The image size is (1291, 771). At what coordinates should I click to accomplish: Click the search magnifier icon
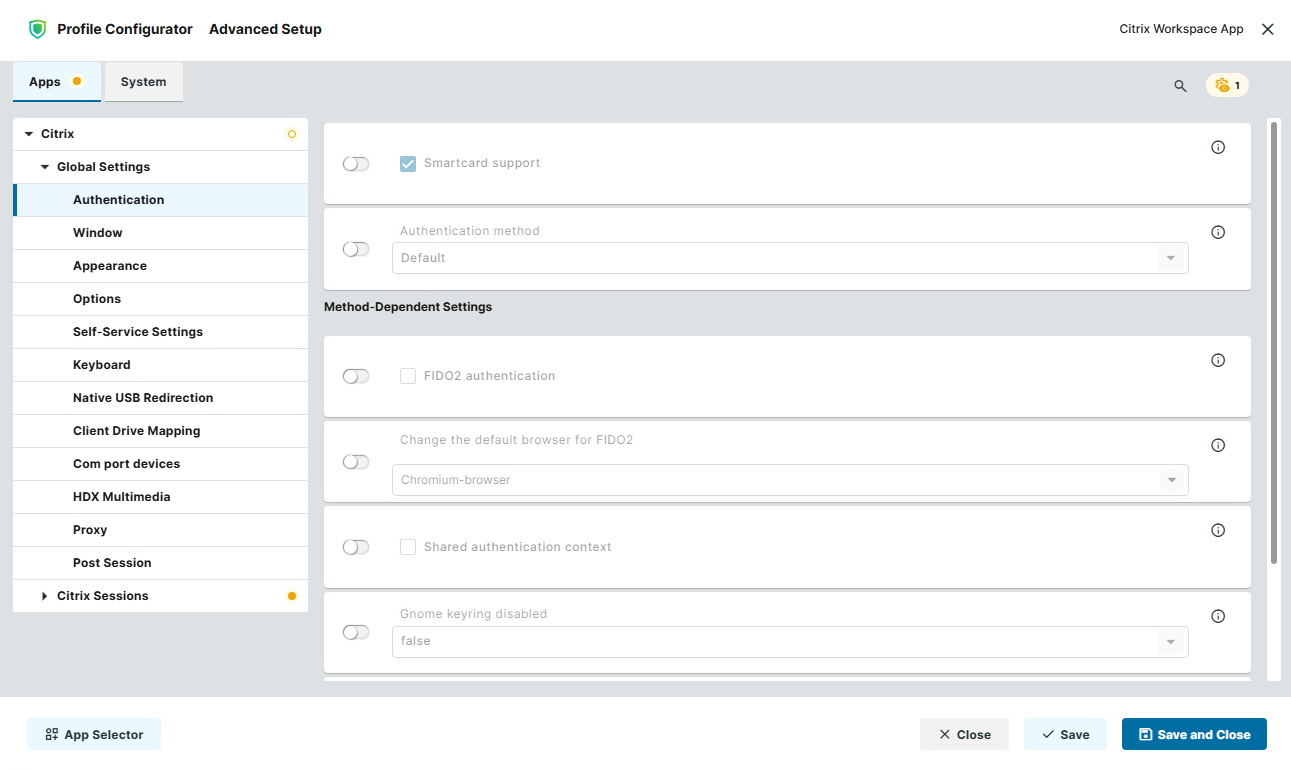tap(1180, 86)
